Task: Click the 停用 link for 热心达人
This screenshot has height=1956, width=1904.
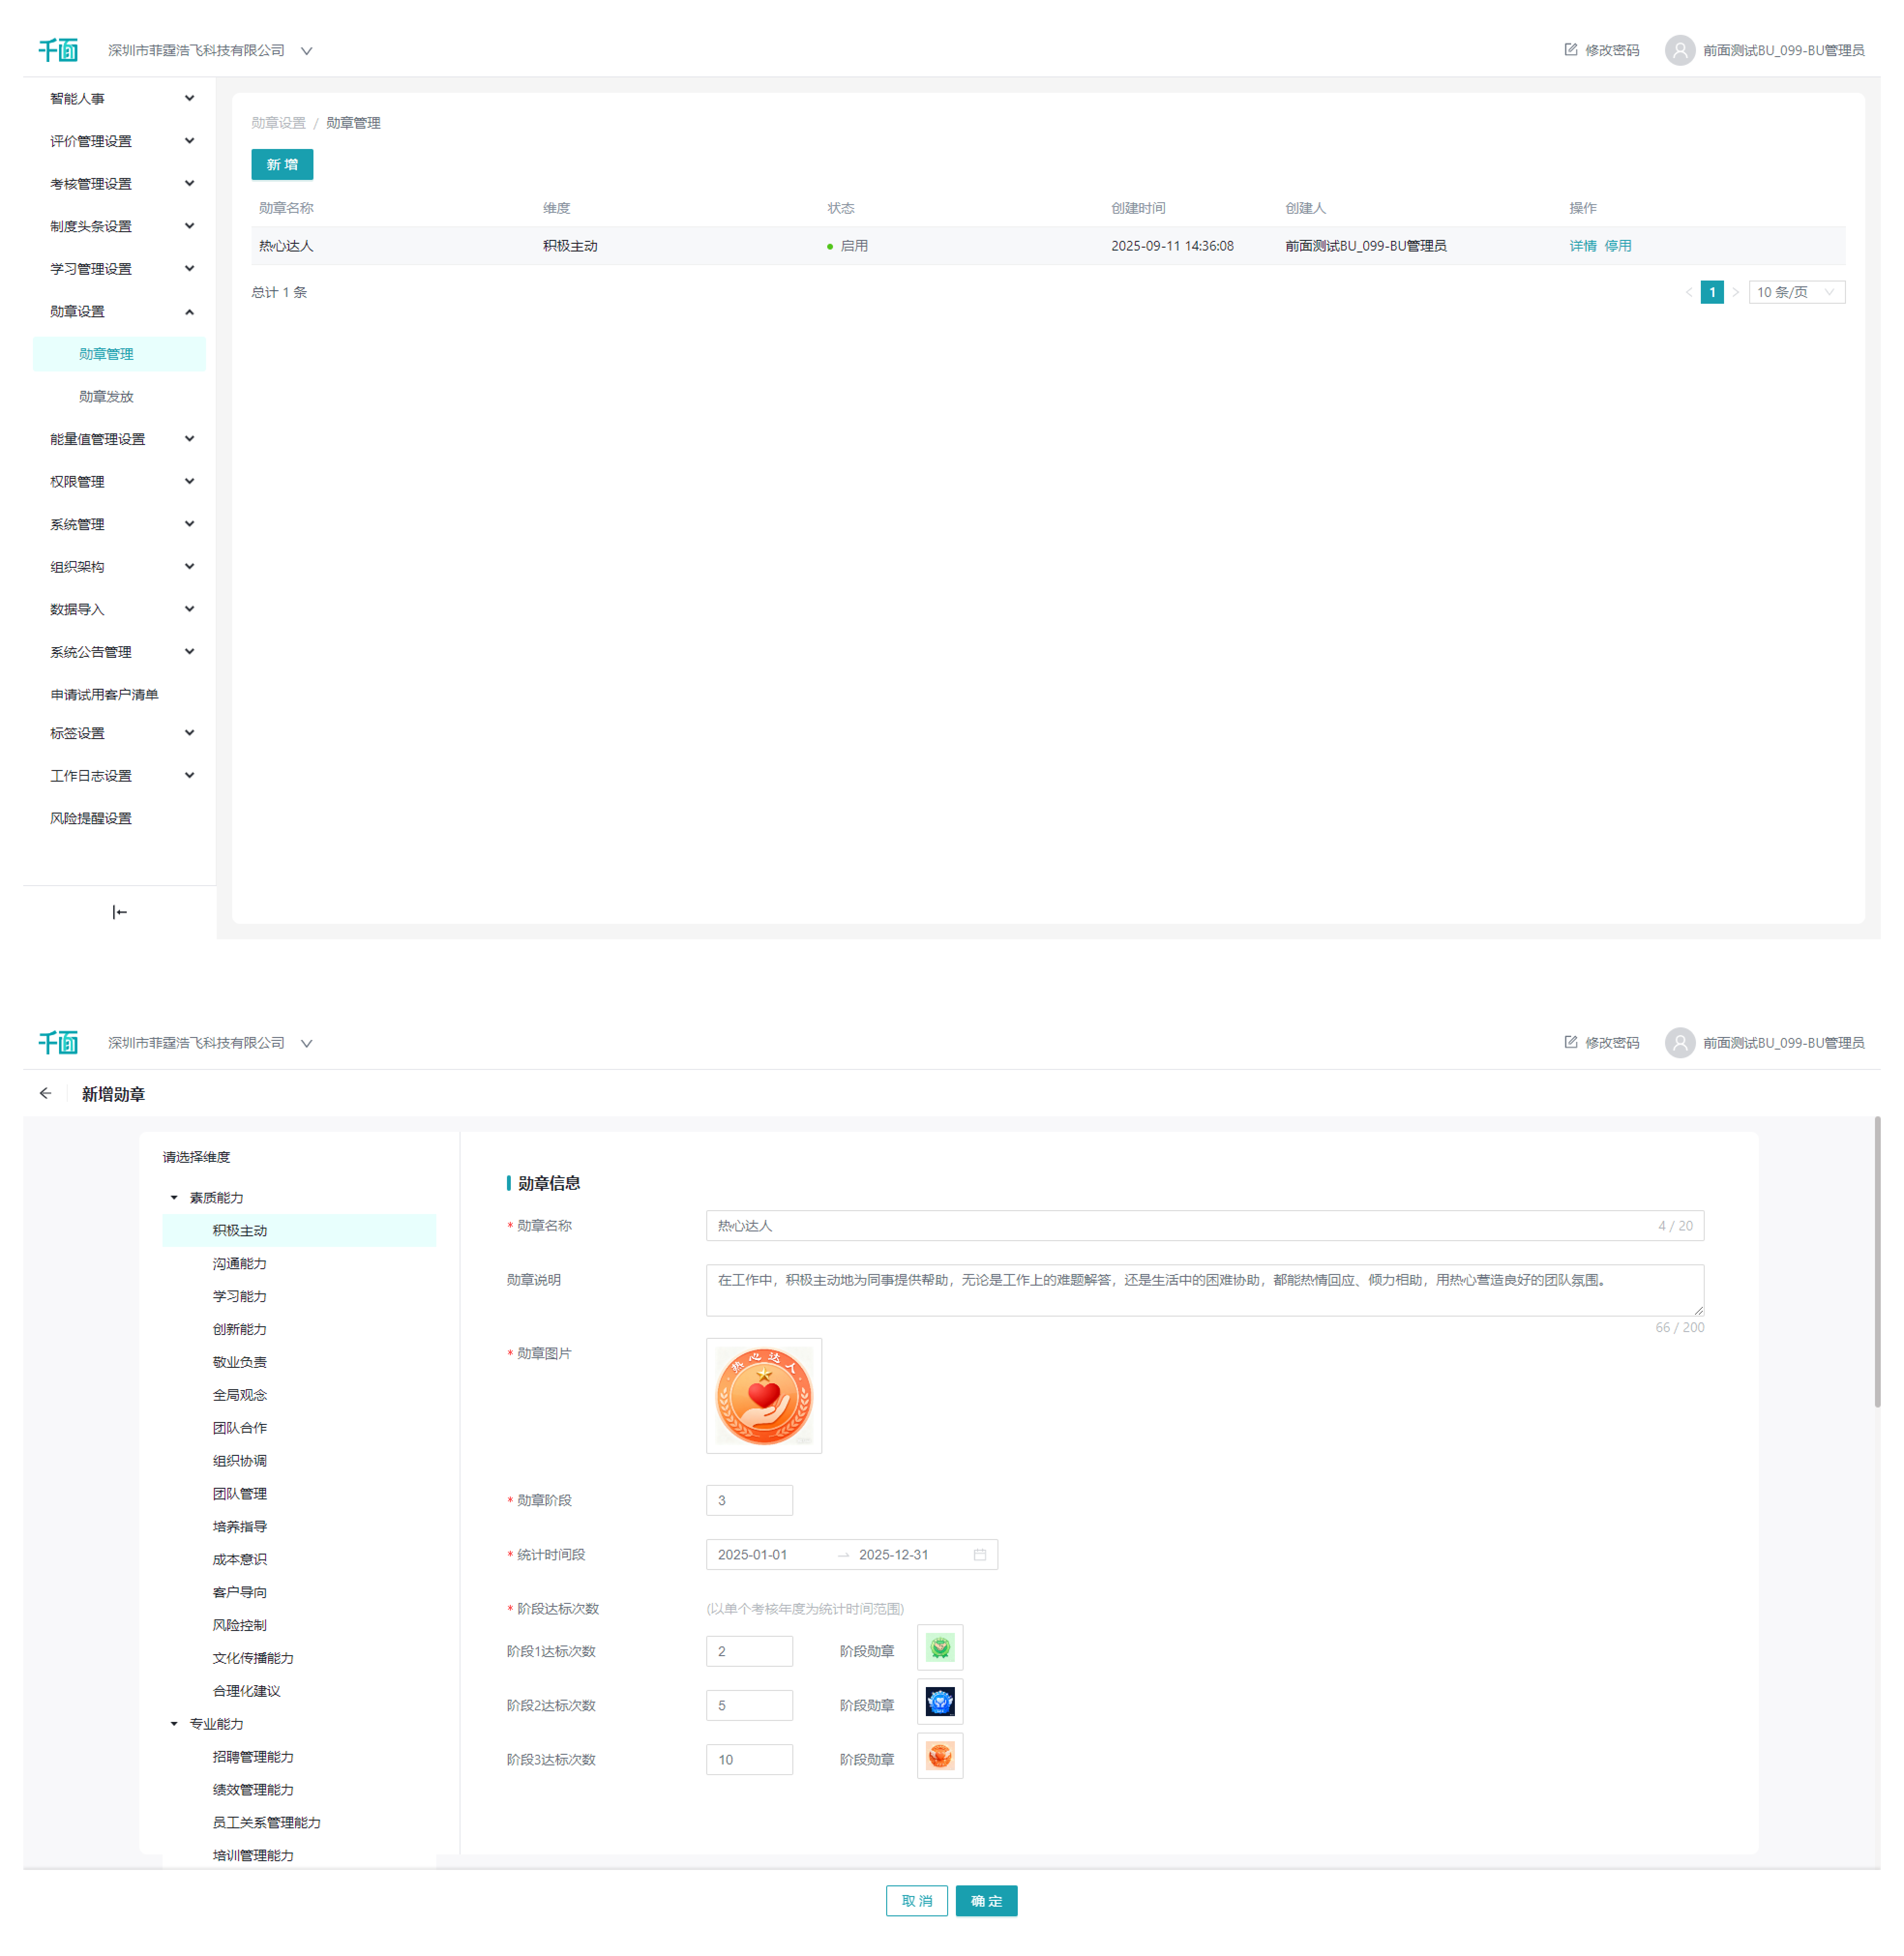Action: pos(1617,246)
